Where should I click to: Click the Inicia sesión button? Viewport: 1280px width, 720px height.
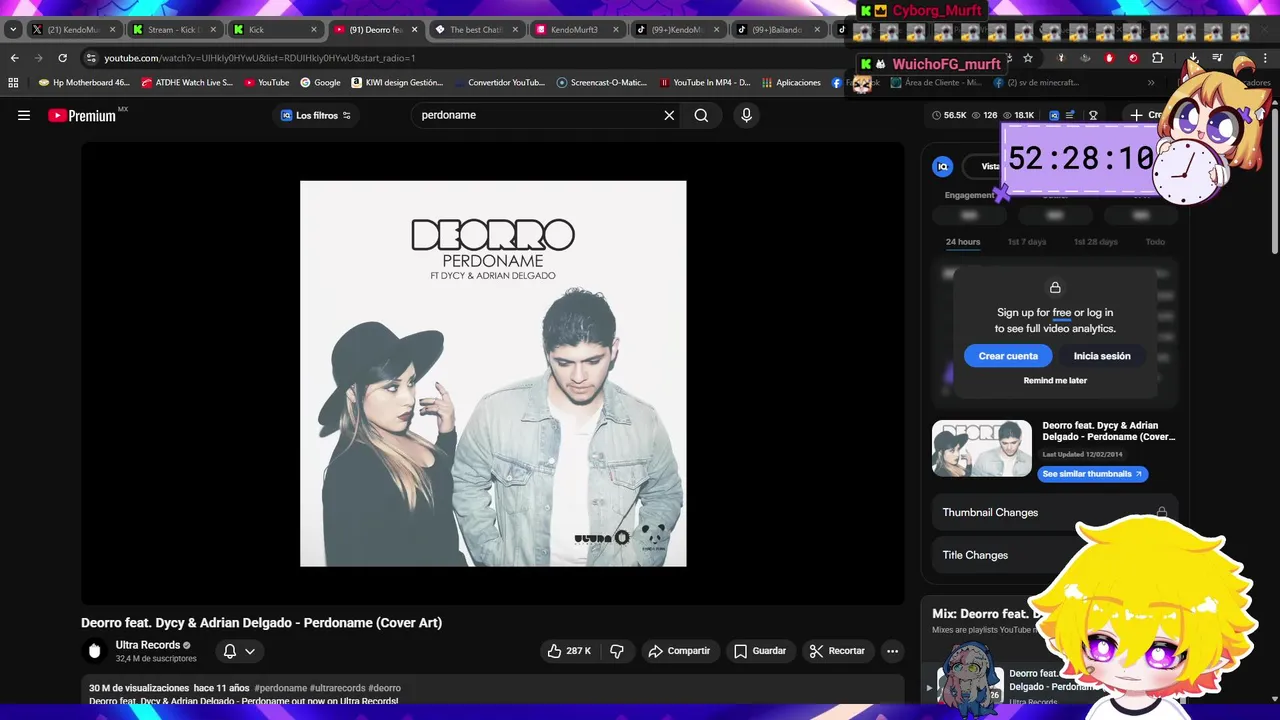[1102, 356]
